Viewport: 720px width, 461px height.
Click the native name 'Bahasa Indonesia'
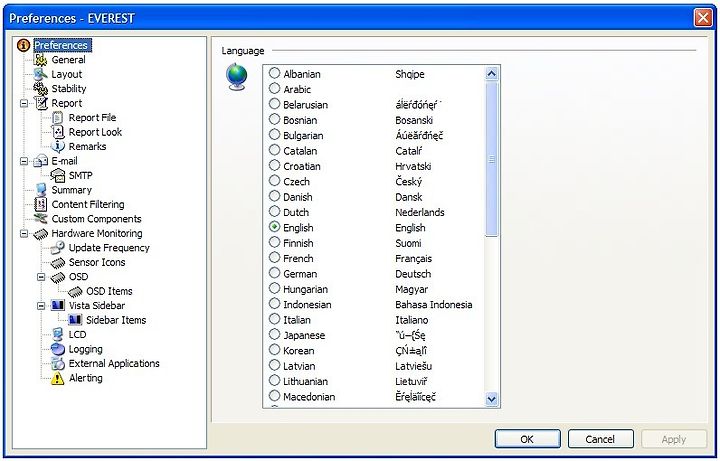pos(433,304)
